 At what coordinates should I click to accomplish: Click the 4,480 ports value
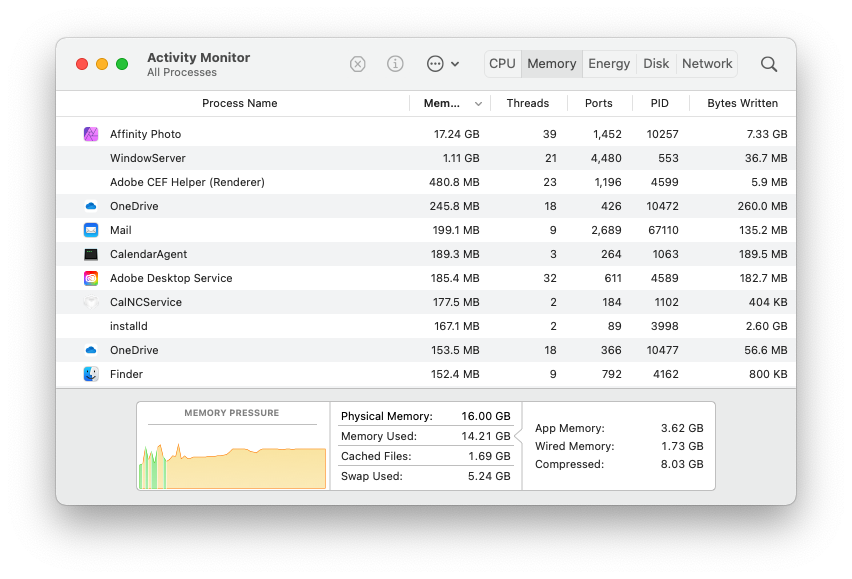[x=606, y=158]
